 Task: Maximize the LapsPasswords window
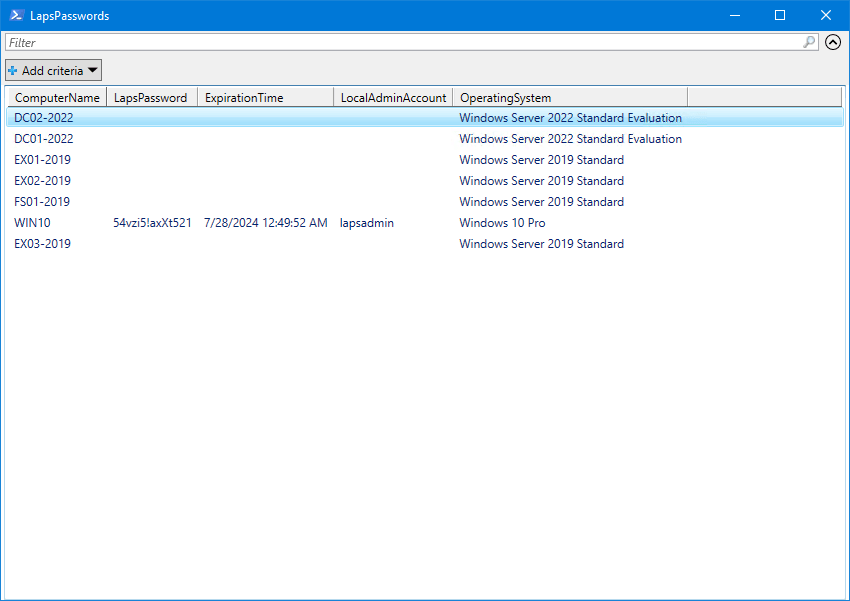[780, 15]
